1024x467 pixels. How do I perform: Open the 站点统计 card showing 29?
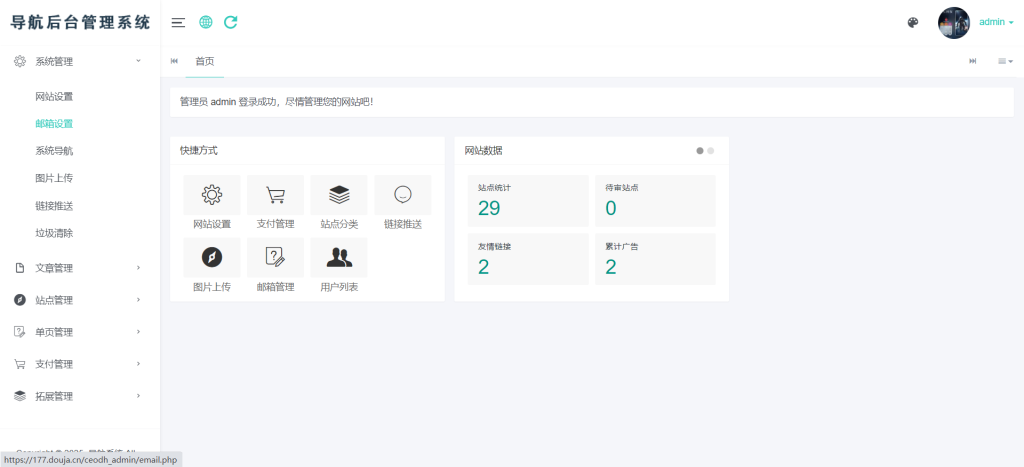point(528,201)
